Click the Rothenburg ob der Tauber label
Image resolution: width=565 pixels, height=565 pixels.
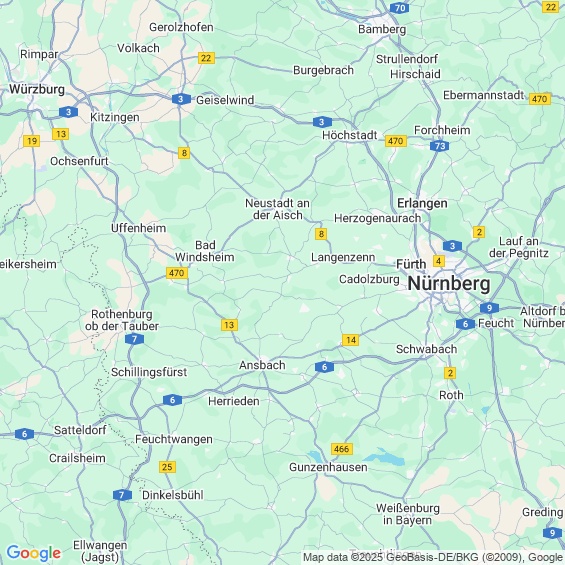click(122, 320)
